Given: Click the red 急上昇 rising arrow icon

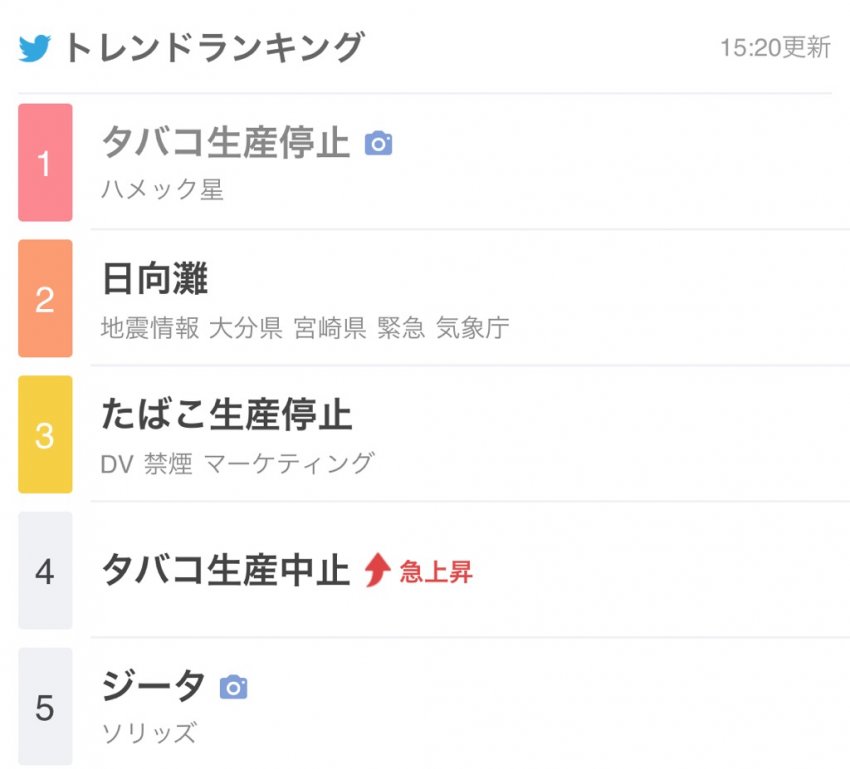Looking at the screenshot, I should (x=377, y=571).
